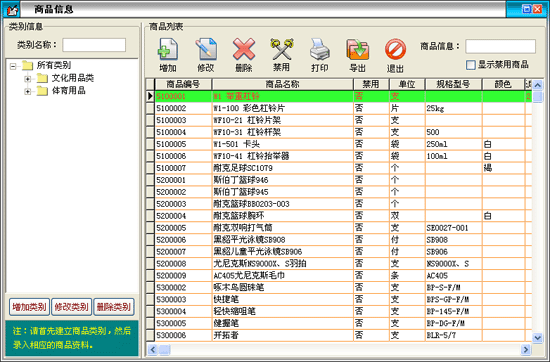The height and width of the screenshot is (362, 550).
Task: Collapse the 所有类别 tree node
Action: click(x=13, y=66)
